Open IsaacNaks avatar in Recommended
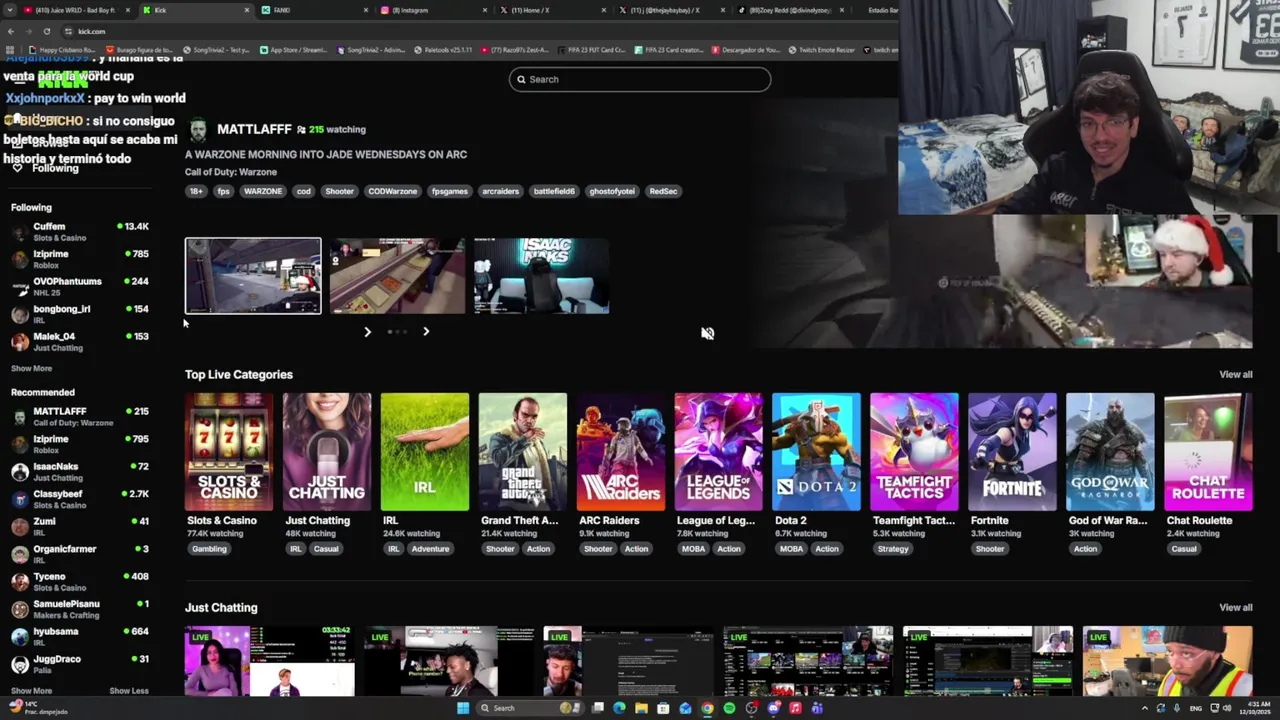 19,472
